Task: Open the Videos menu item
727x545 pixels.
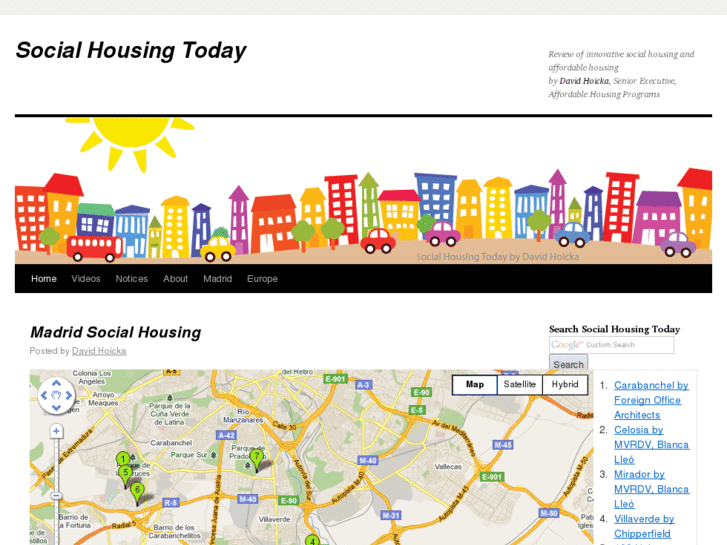Action: [86, 279]
